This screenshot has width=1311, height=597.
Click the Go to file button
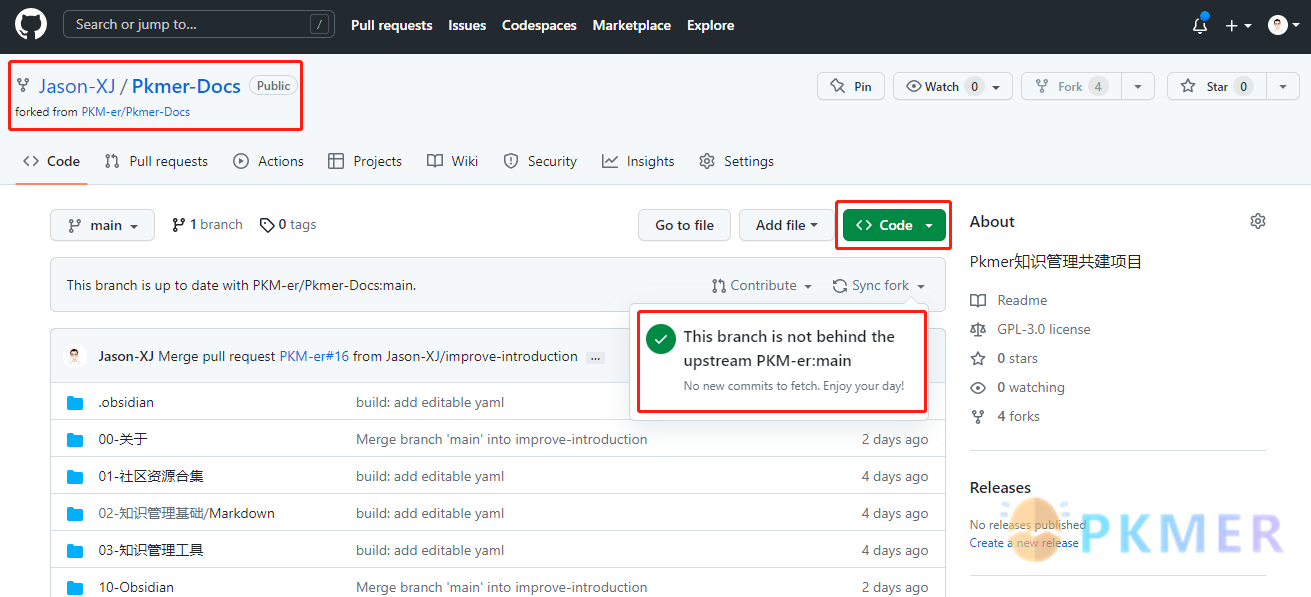tap(685, 225)
